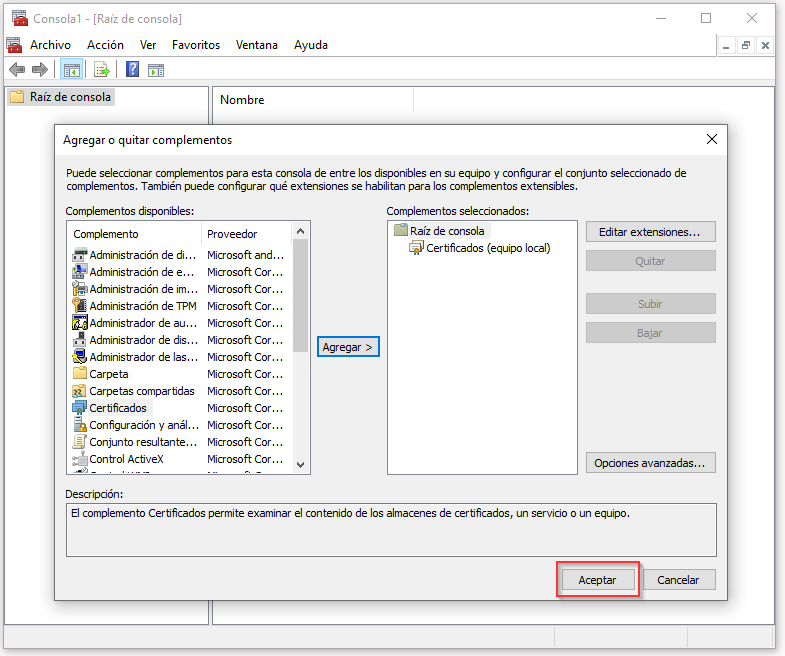This screenshot has height=656, width=785.
Task: Confirm with the Aceptar button
Action: [x=597, y=580]
